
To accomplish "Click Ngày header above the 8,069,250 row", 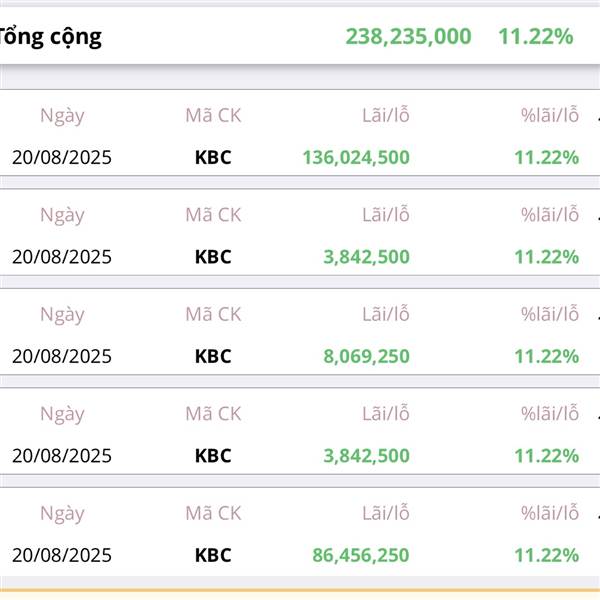I will point(62,315).
